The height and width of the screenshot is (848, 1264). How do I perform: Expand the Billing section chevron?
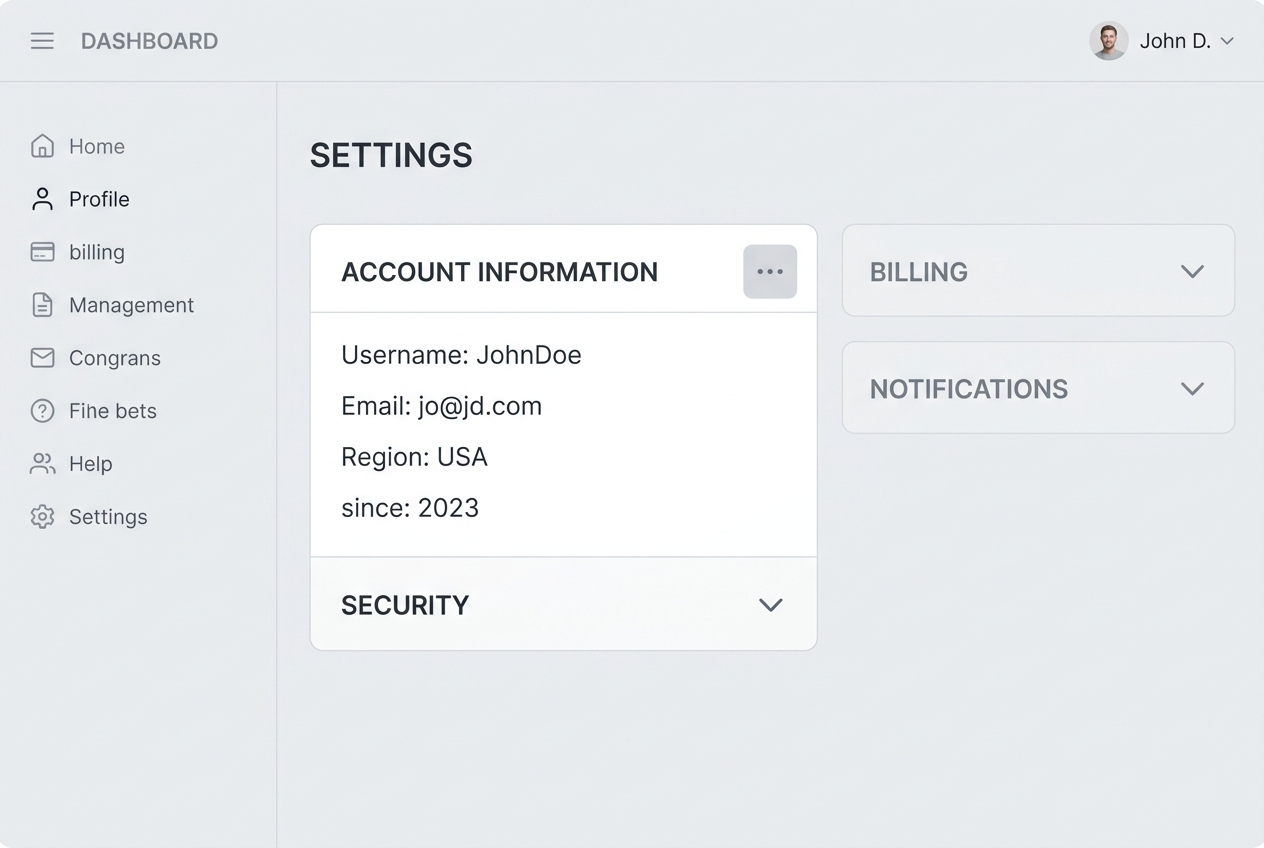pos(1192,271)
